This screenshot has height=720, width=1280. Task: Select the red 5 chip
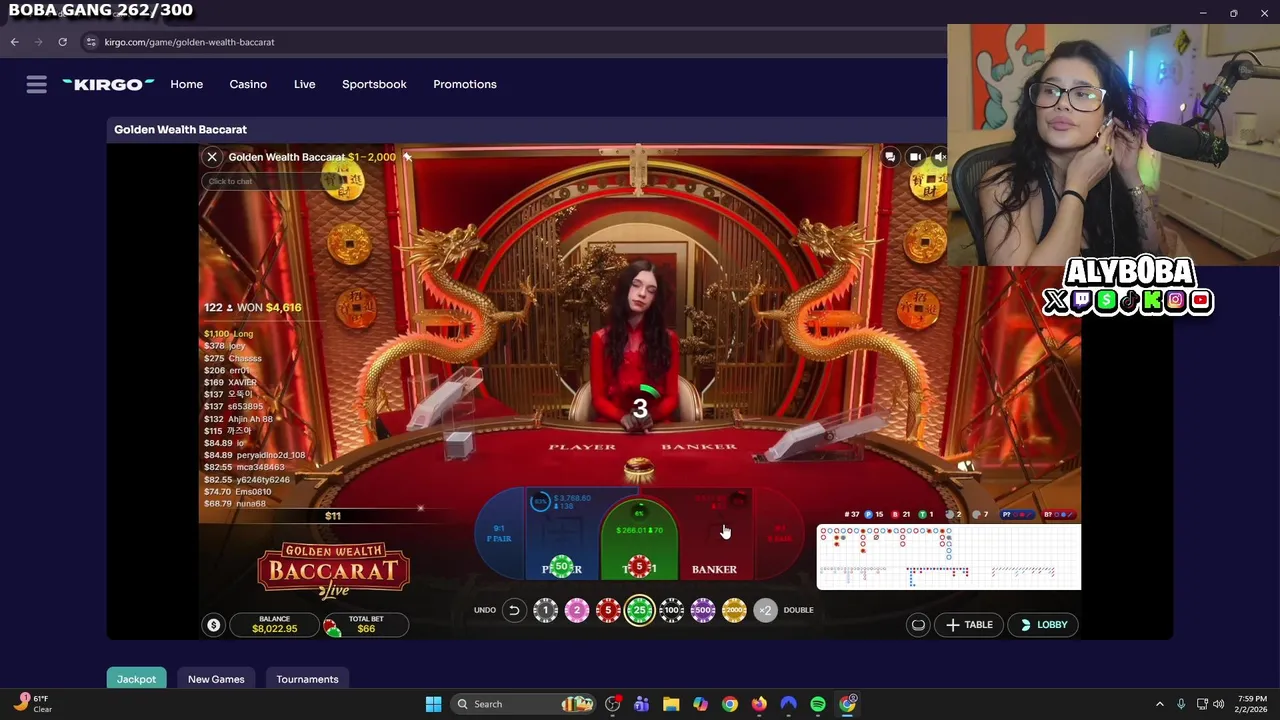point(608,610)
